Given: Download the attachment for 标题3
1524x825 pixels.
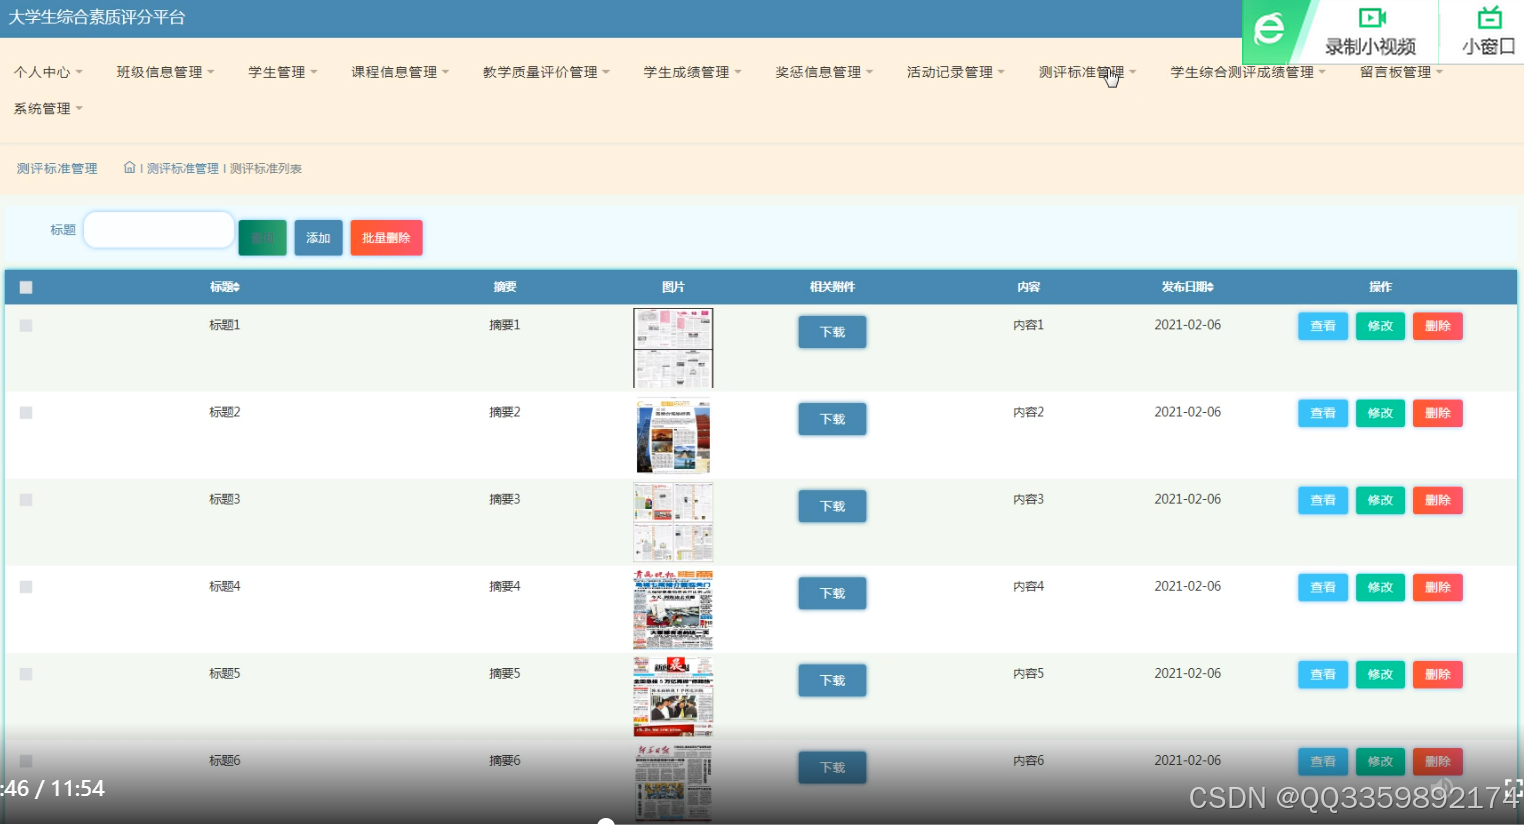Looking at the screenshot, I should tap(832, 506).
